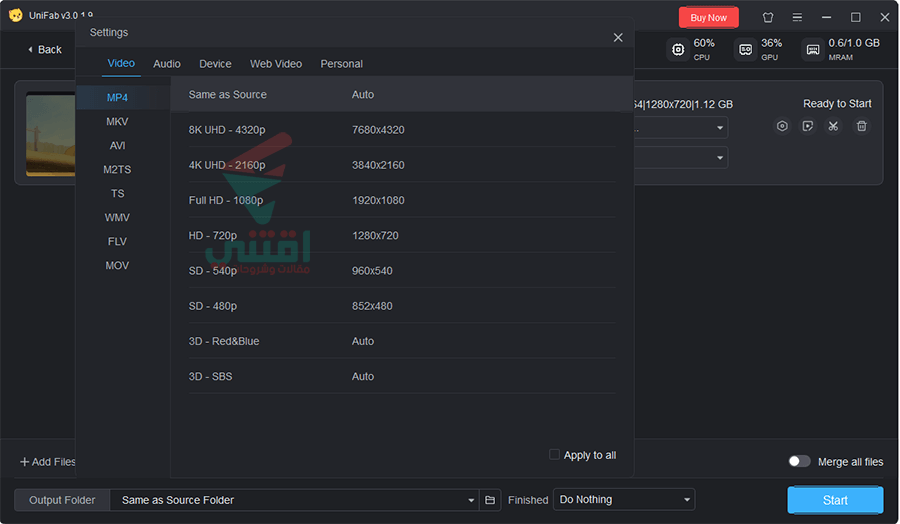Viewport: 900px width, 524px height.
Task: Expand the second task dropdown
Action: click(720, 157)
